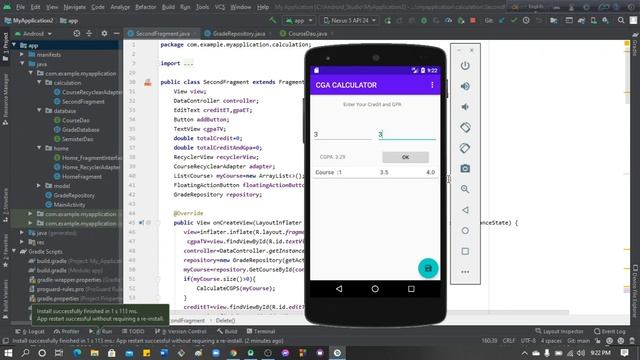
Task: Click the emulator rotate right icon
Action: [465, 148]
